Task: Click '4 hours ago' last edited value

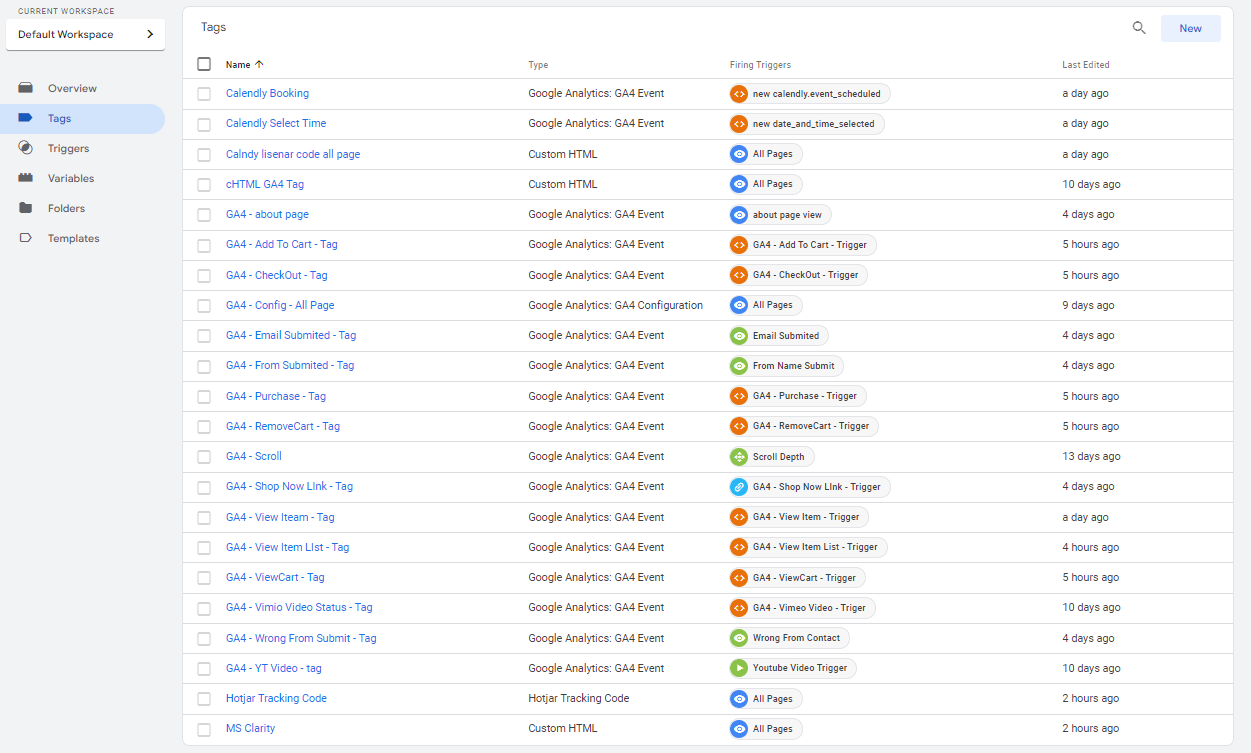Action: tap(1090, 547)
